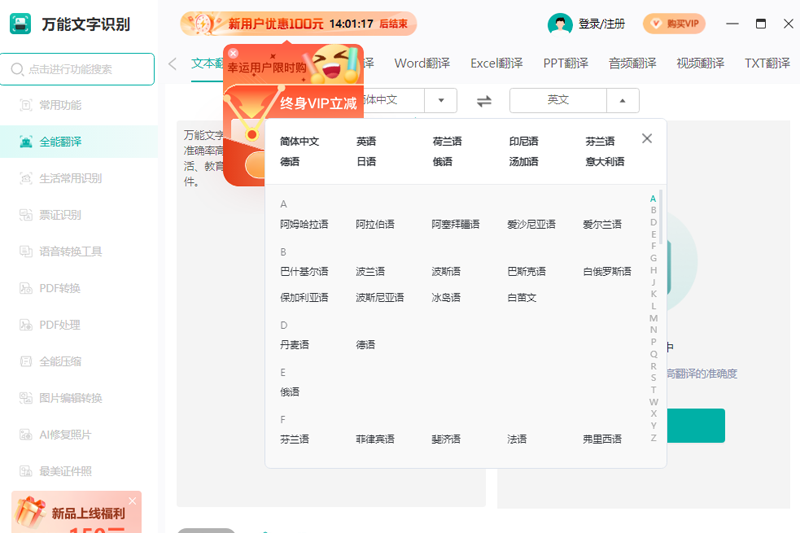Choose 日语 in the quick languages

coord(366,162)
